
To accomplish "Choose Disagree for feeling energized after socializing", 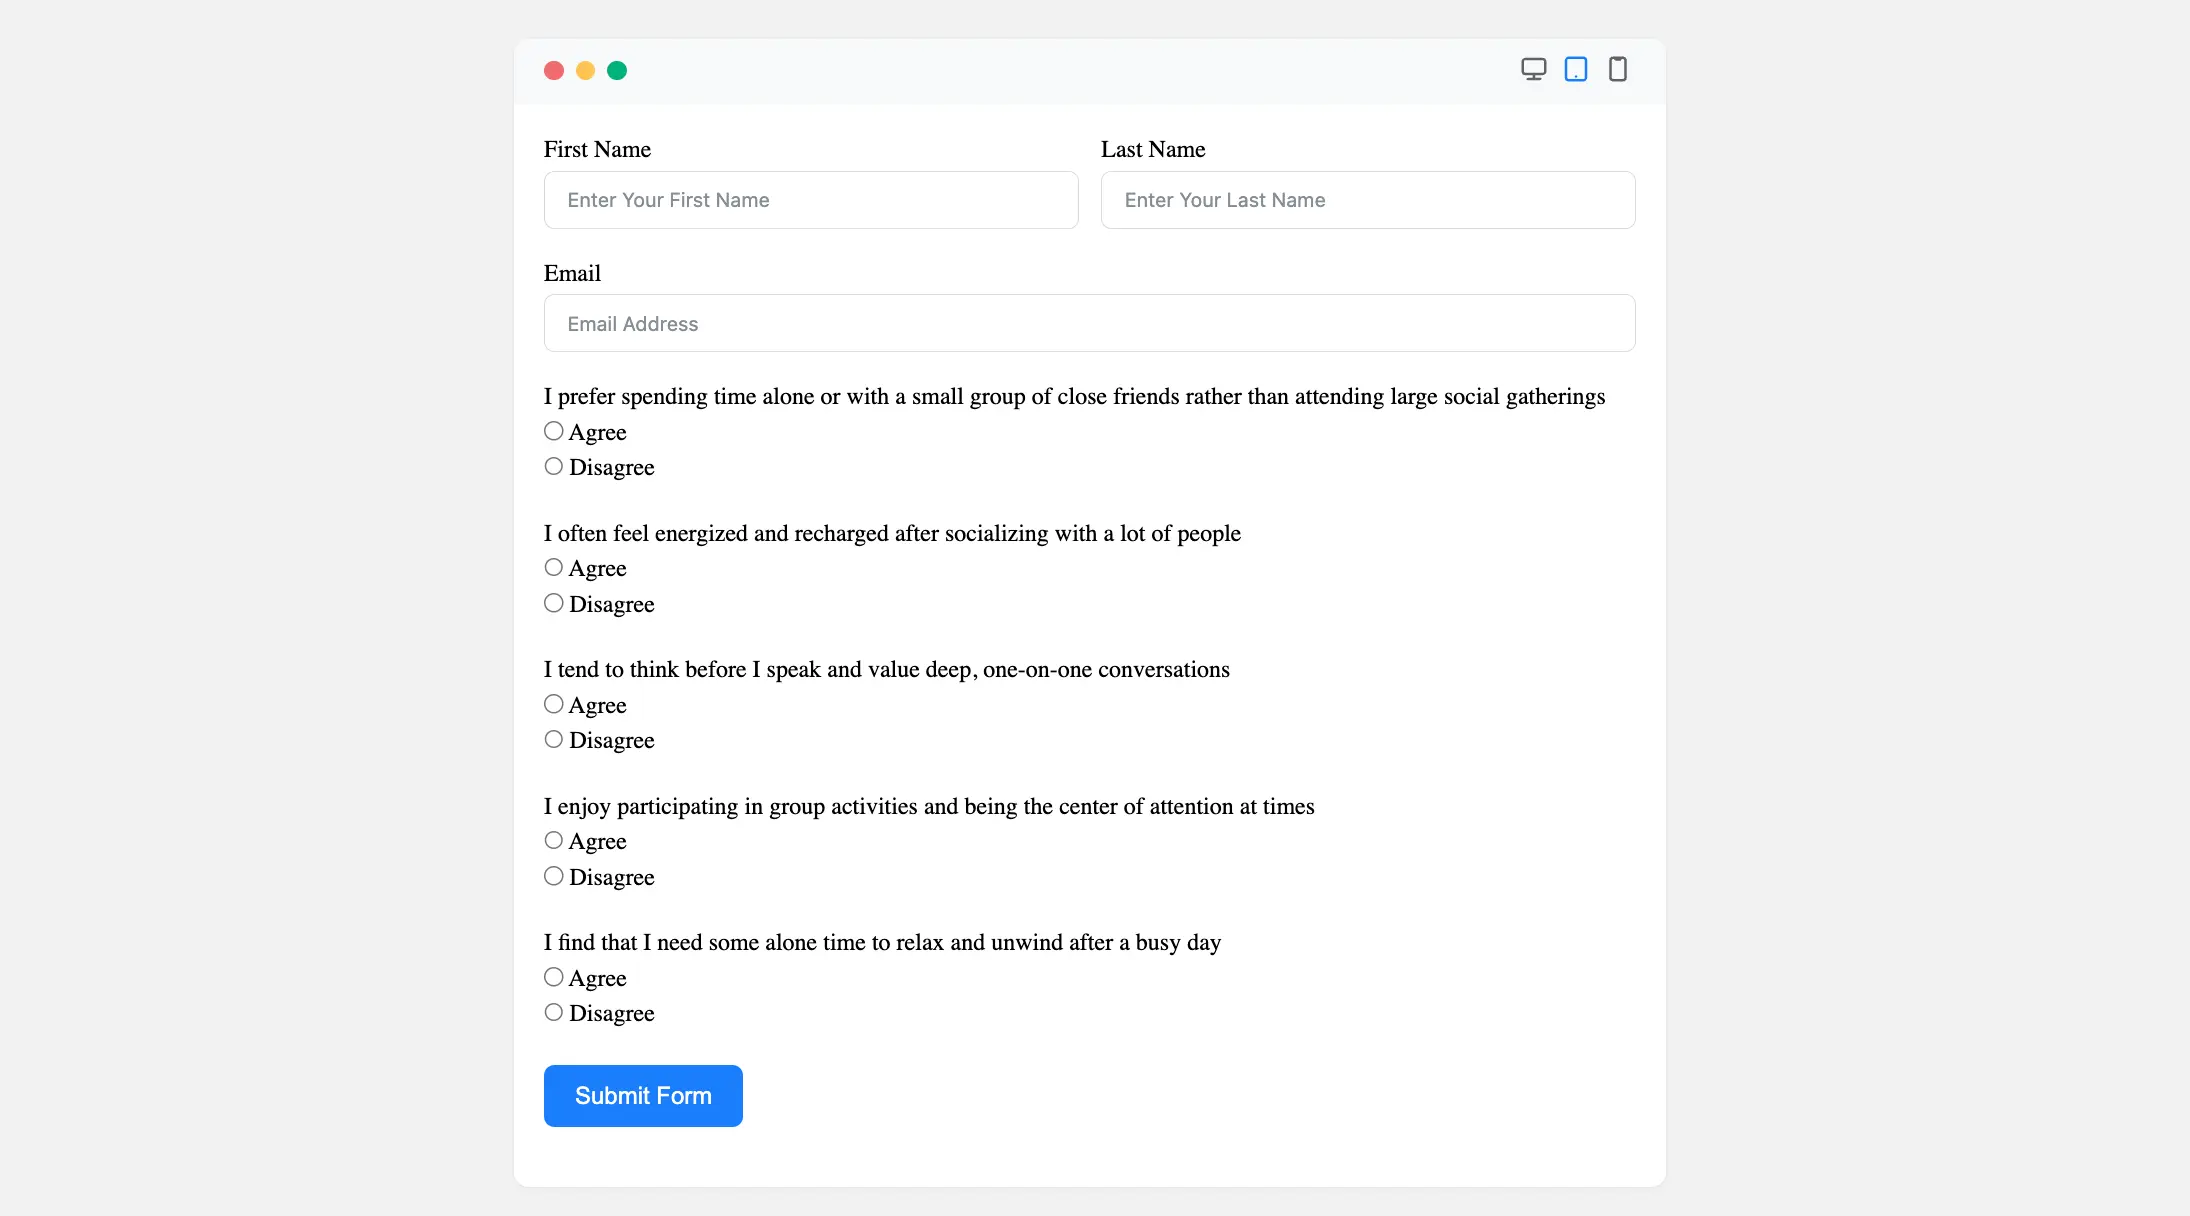I will (553, 603).
